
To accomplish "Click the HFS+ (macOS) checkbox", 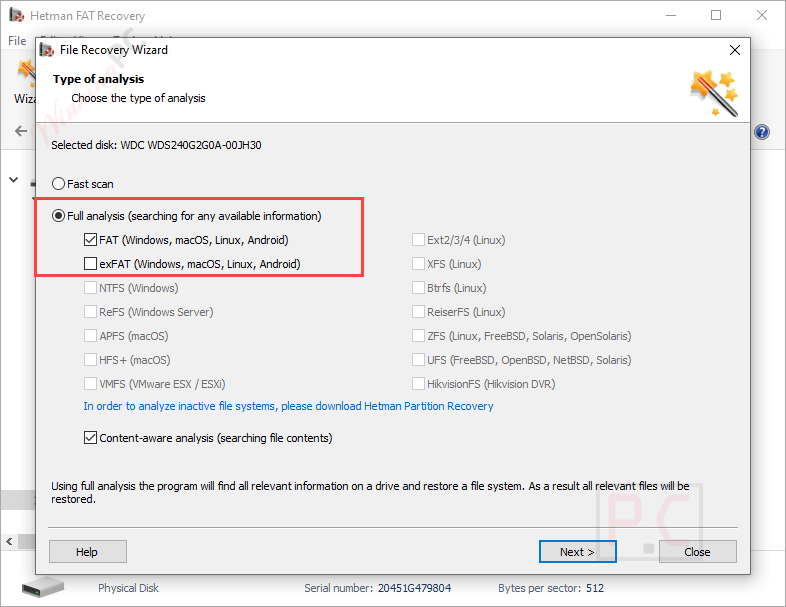I will click(90, 360).
